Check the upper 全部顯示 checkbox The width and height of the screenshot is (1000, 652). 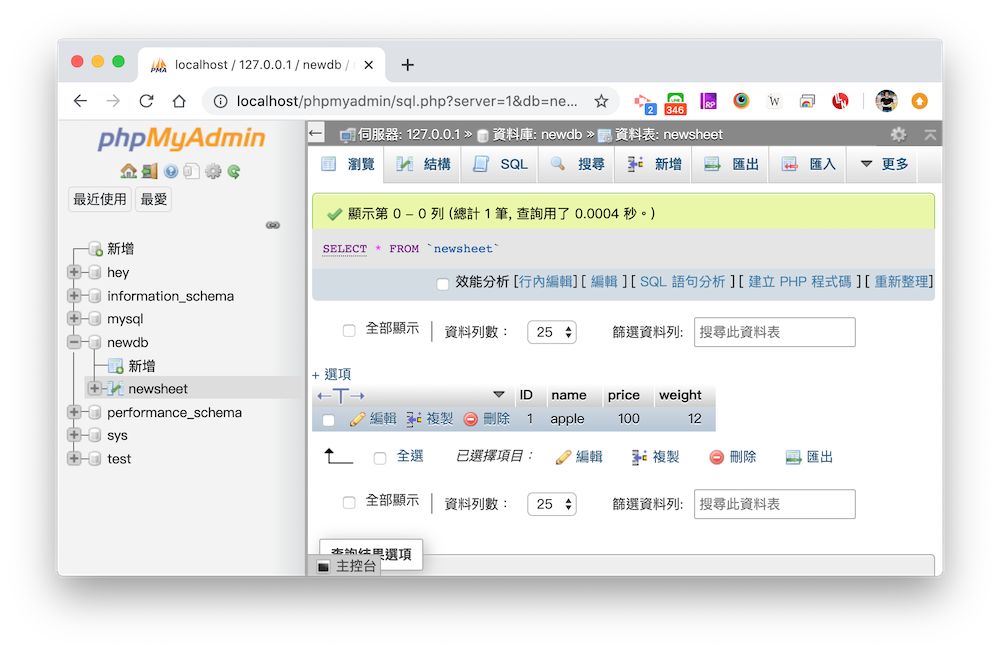349,330
